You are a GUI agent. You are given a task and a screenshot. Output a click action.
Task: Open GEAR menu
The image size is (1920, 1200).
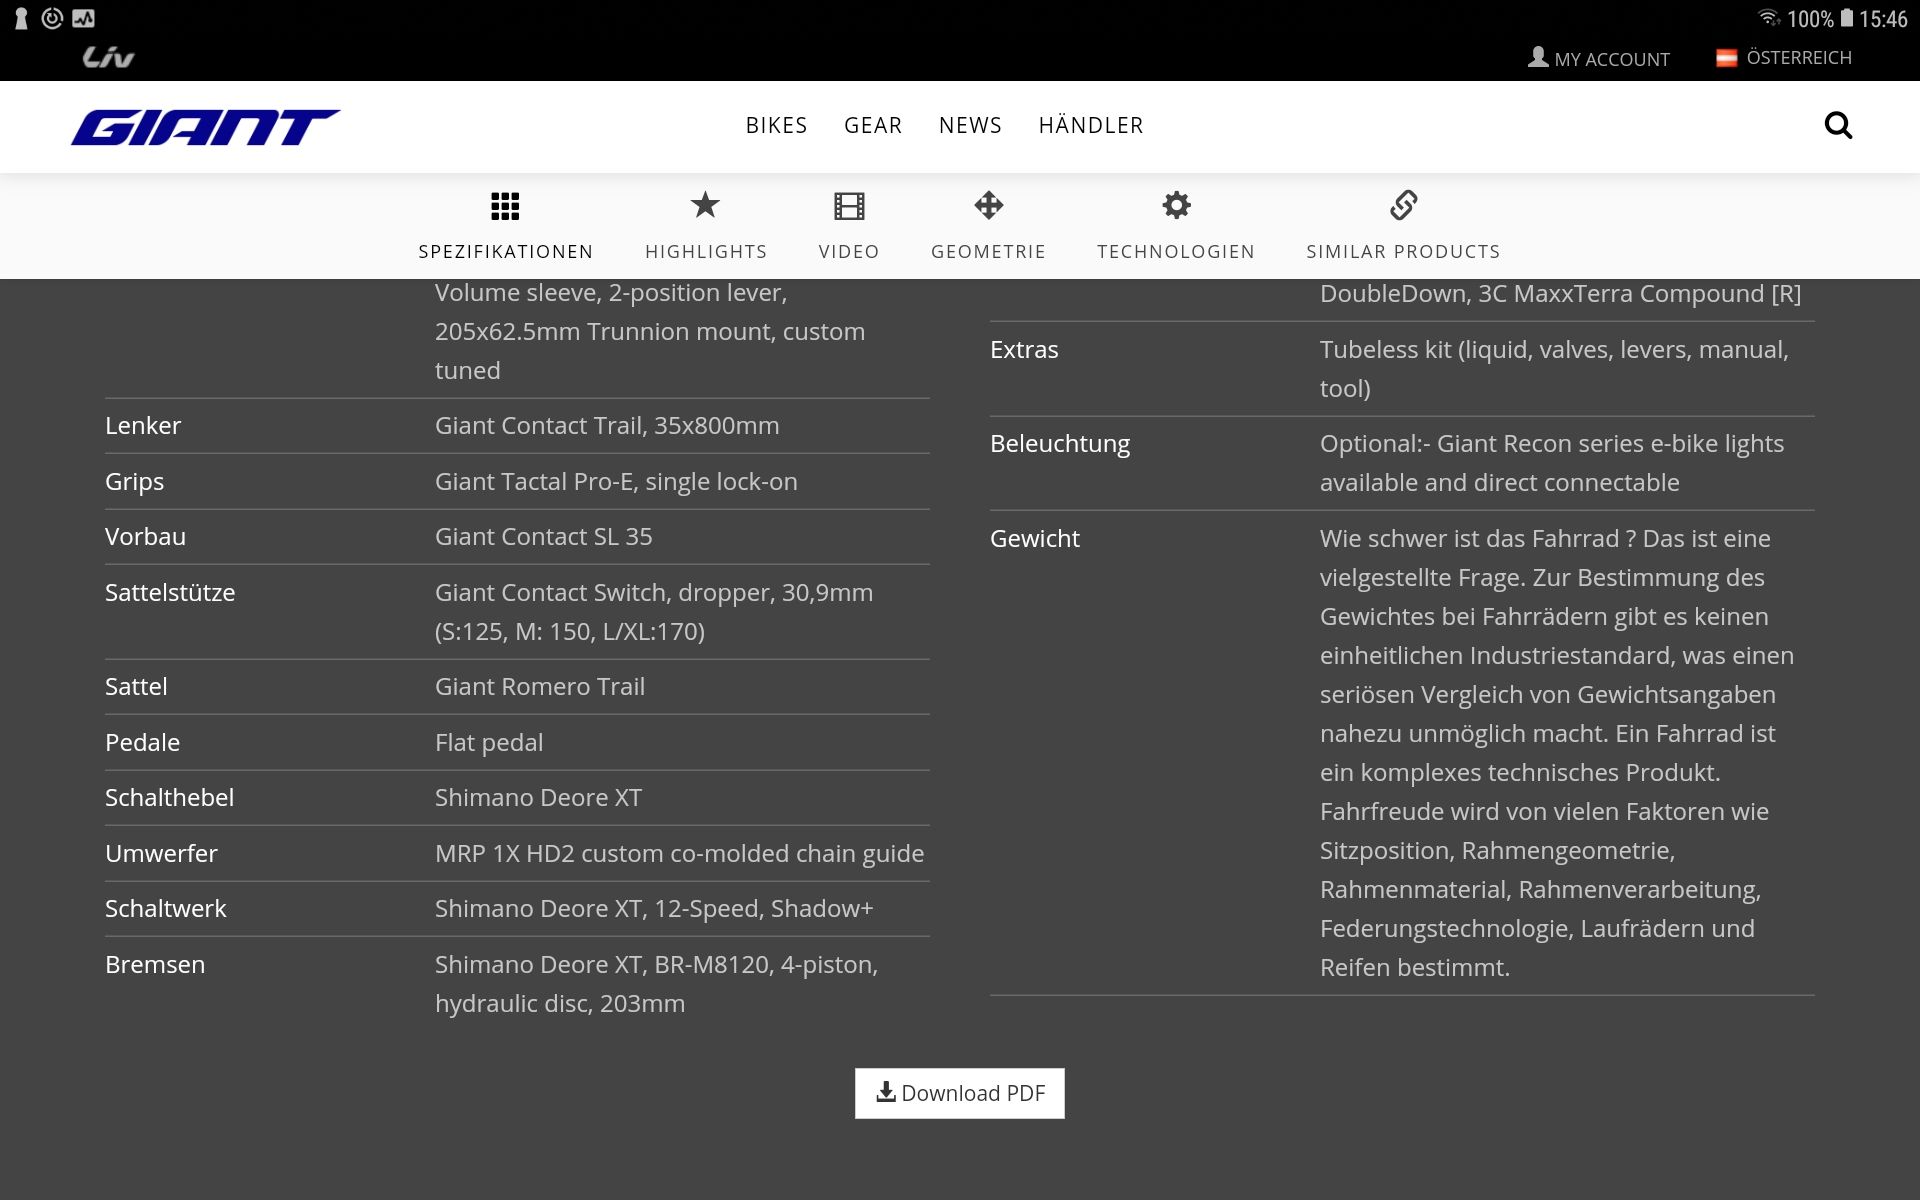(x=873, y=125)
